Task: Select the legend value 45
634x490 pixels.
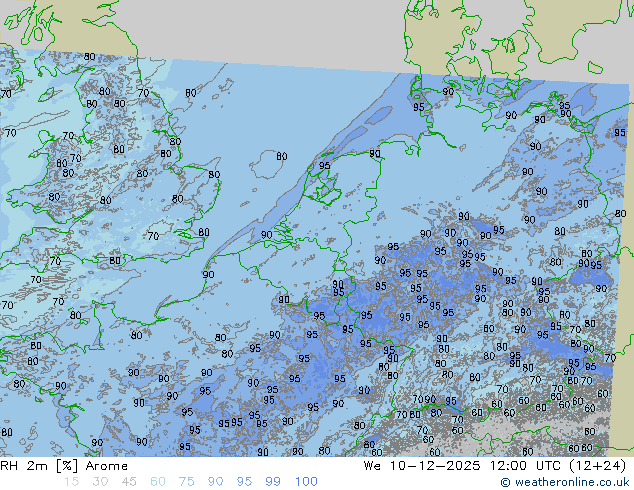Action: pos(129,482)
